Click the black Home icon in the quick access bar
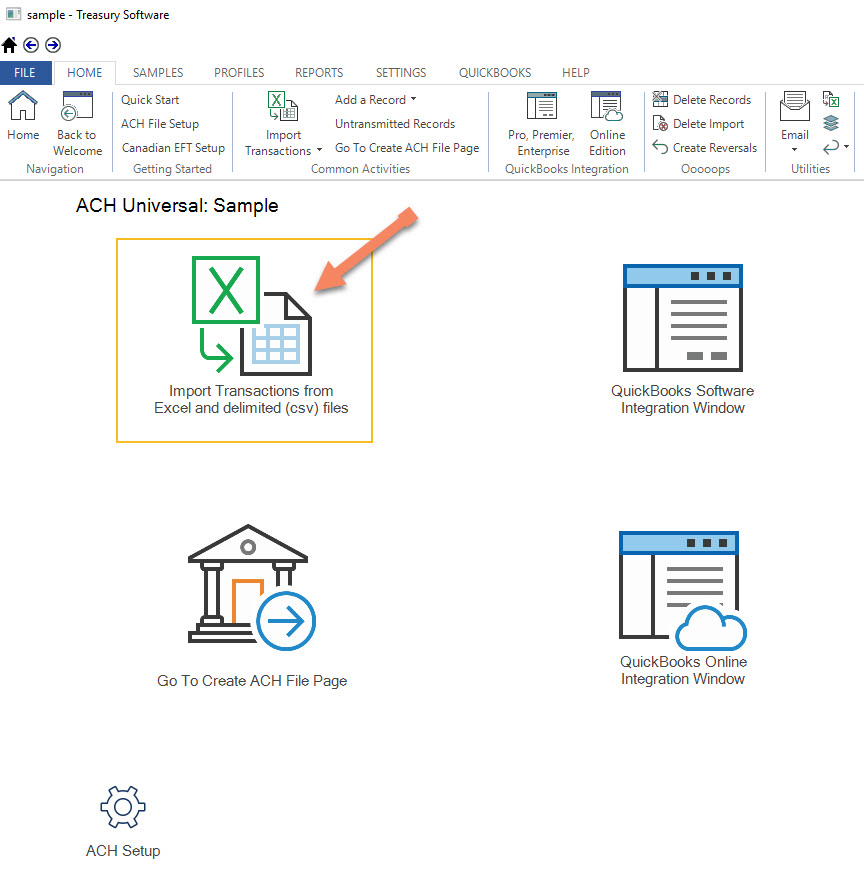Screen dimensions: 864x869 (x=9, y=45)
